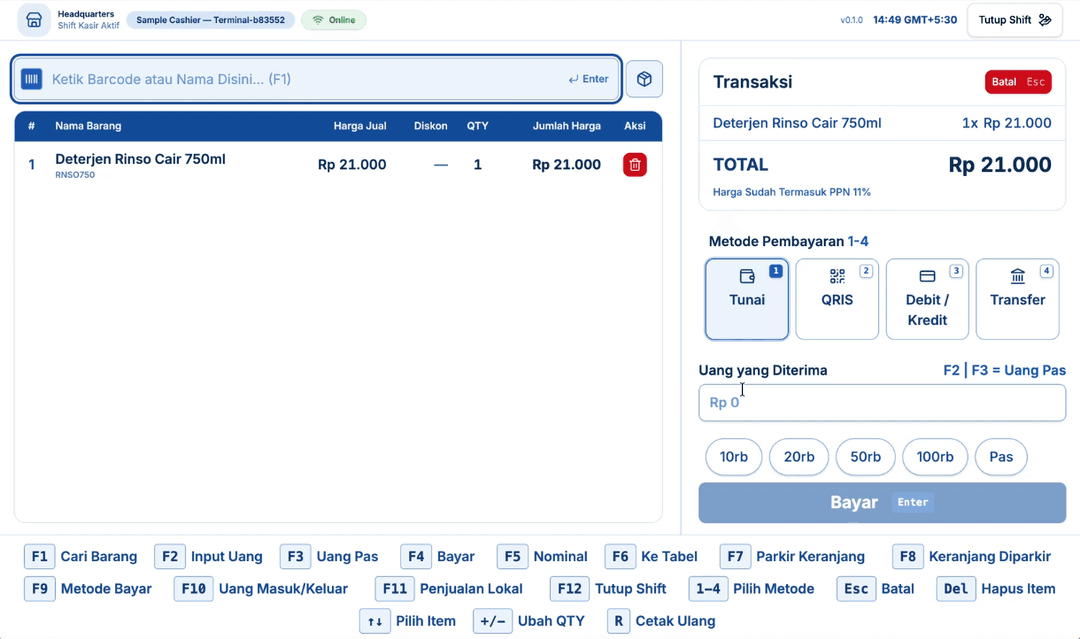The width and height of the screenshot is (1080, 639).
Task: Click the Diskon column header
Action: (x=430, y=126)
